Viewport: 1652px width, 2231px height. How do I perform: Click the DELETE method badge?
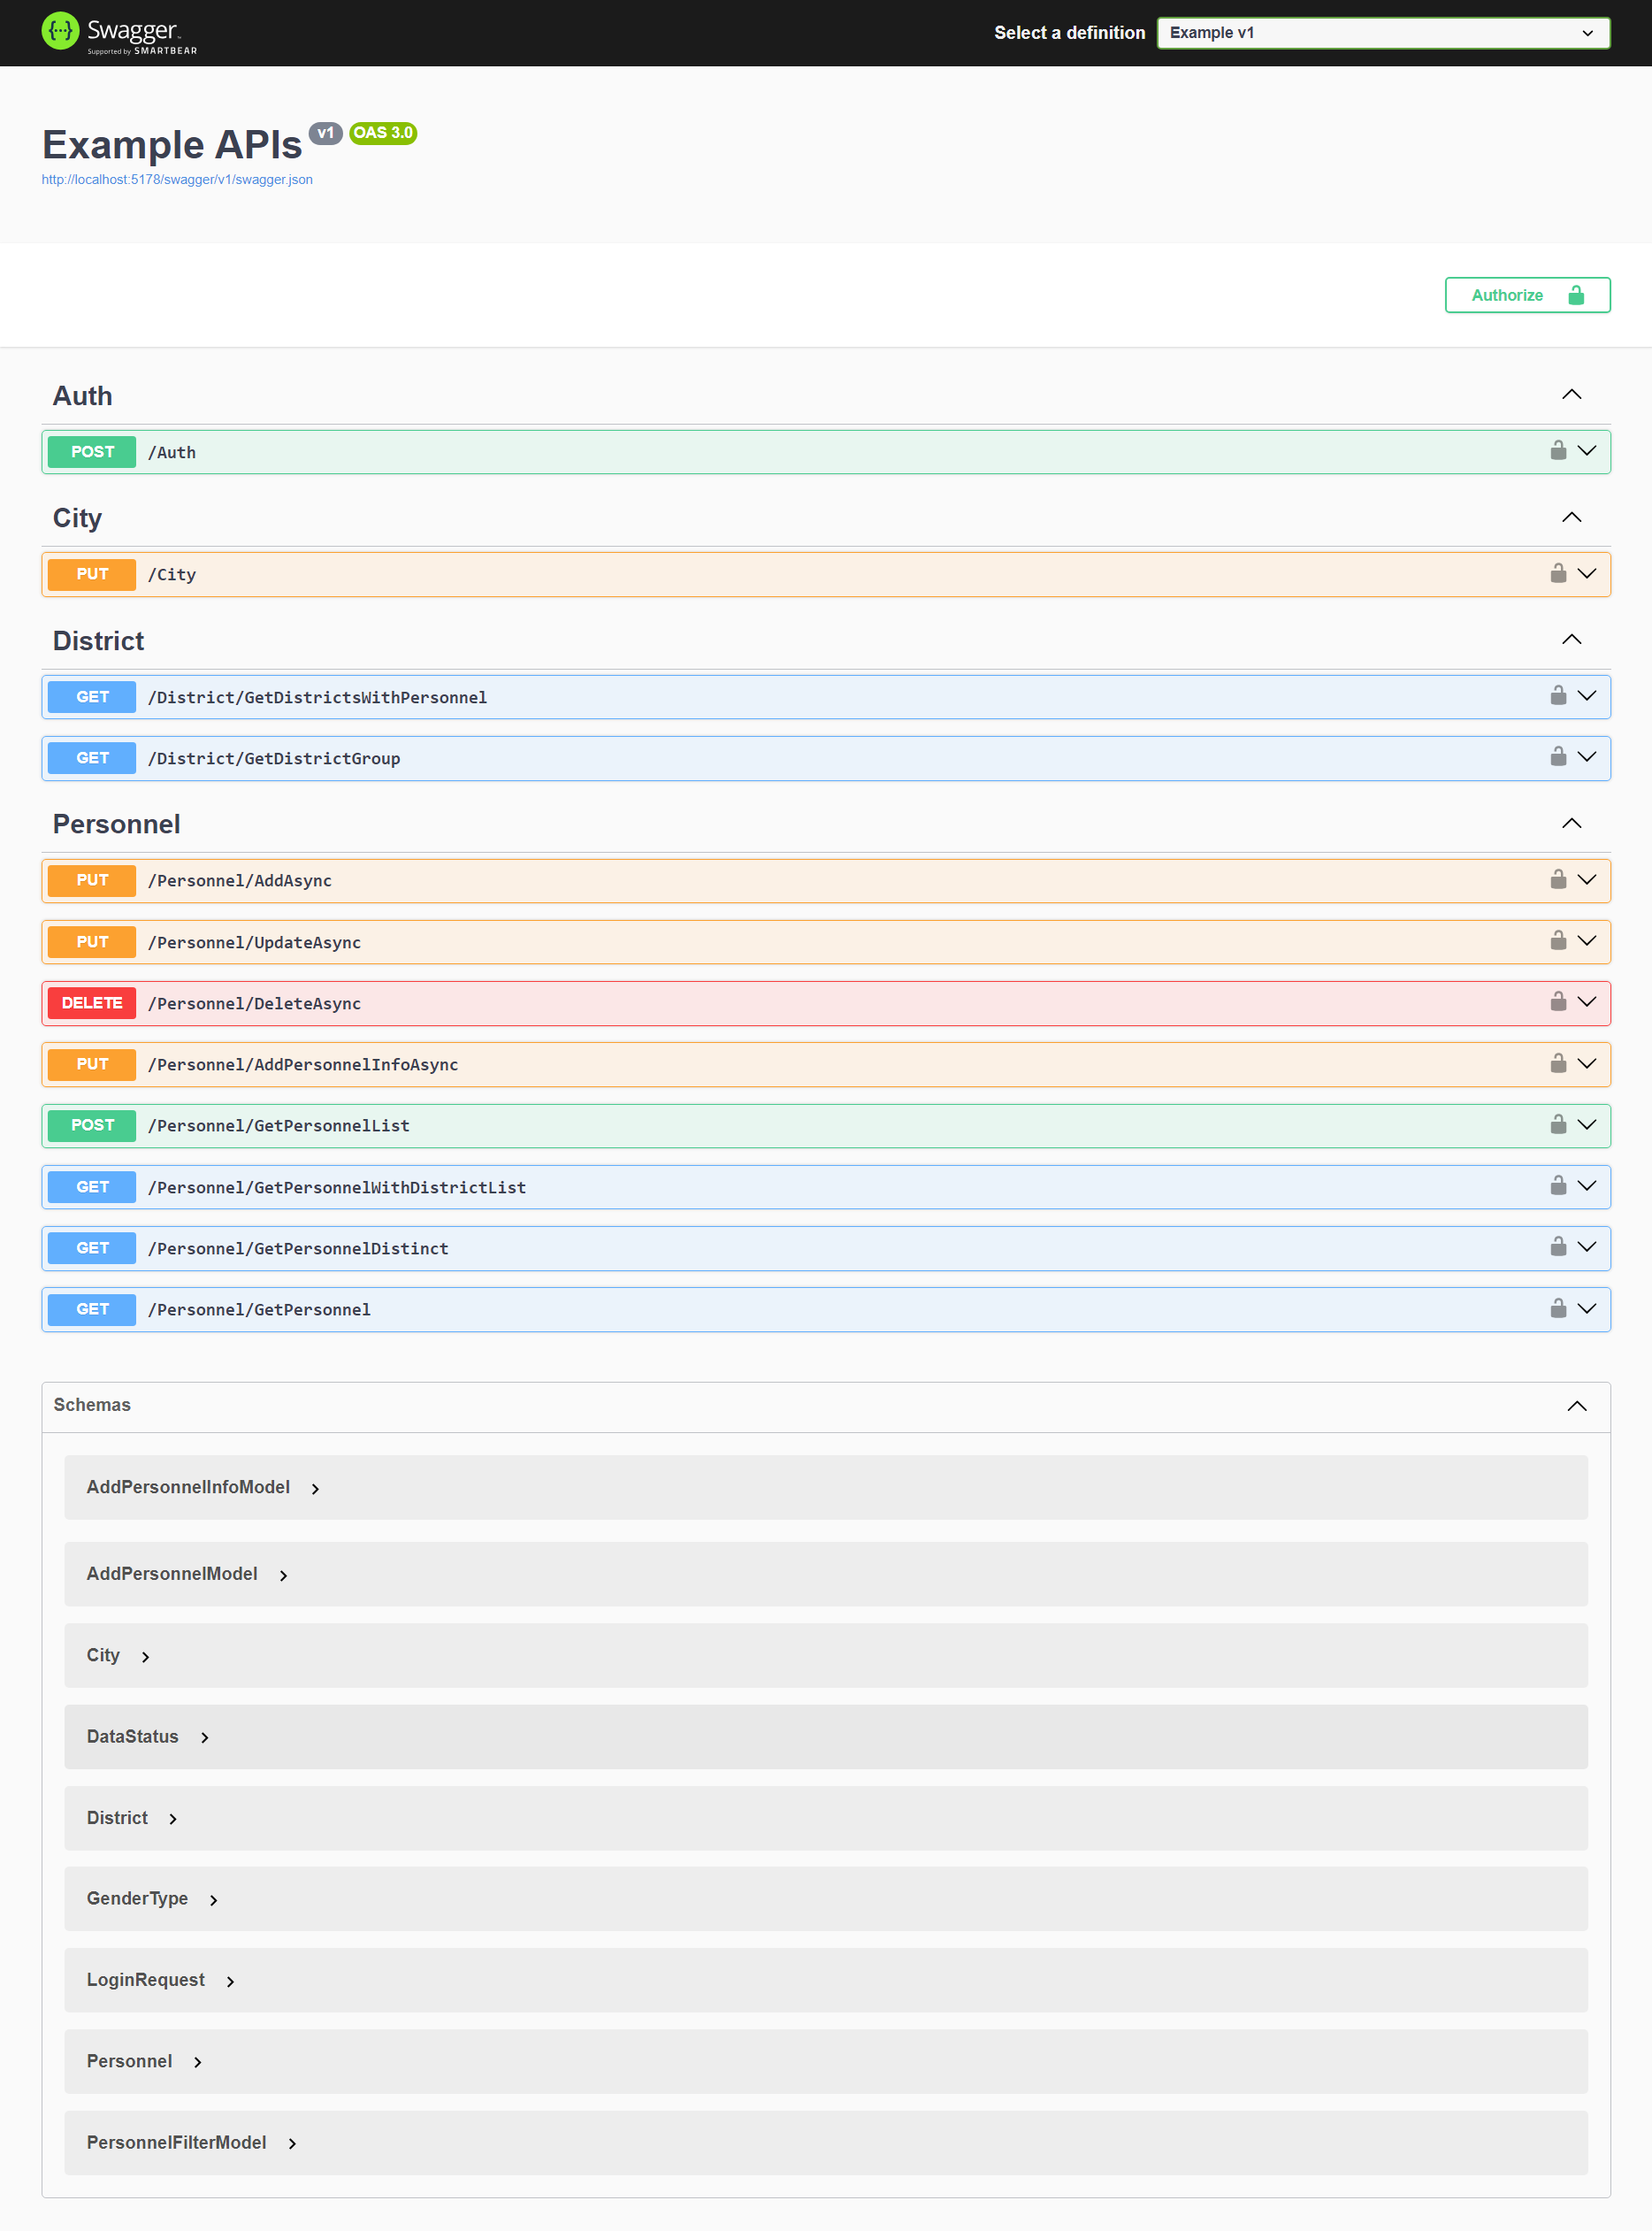coord(92,1003)
